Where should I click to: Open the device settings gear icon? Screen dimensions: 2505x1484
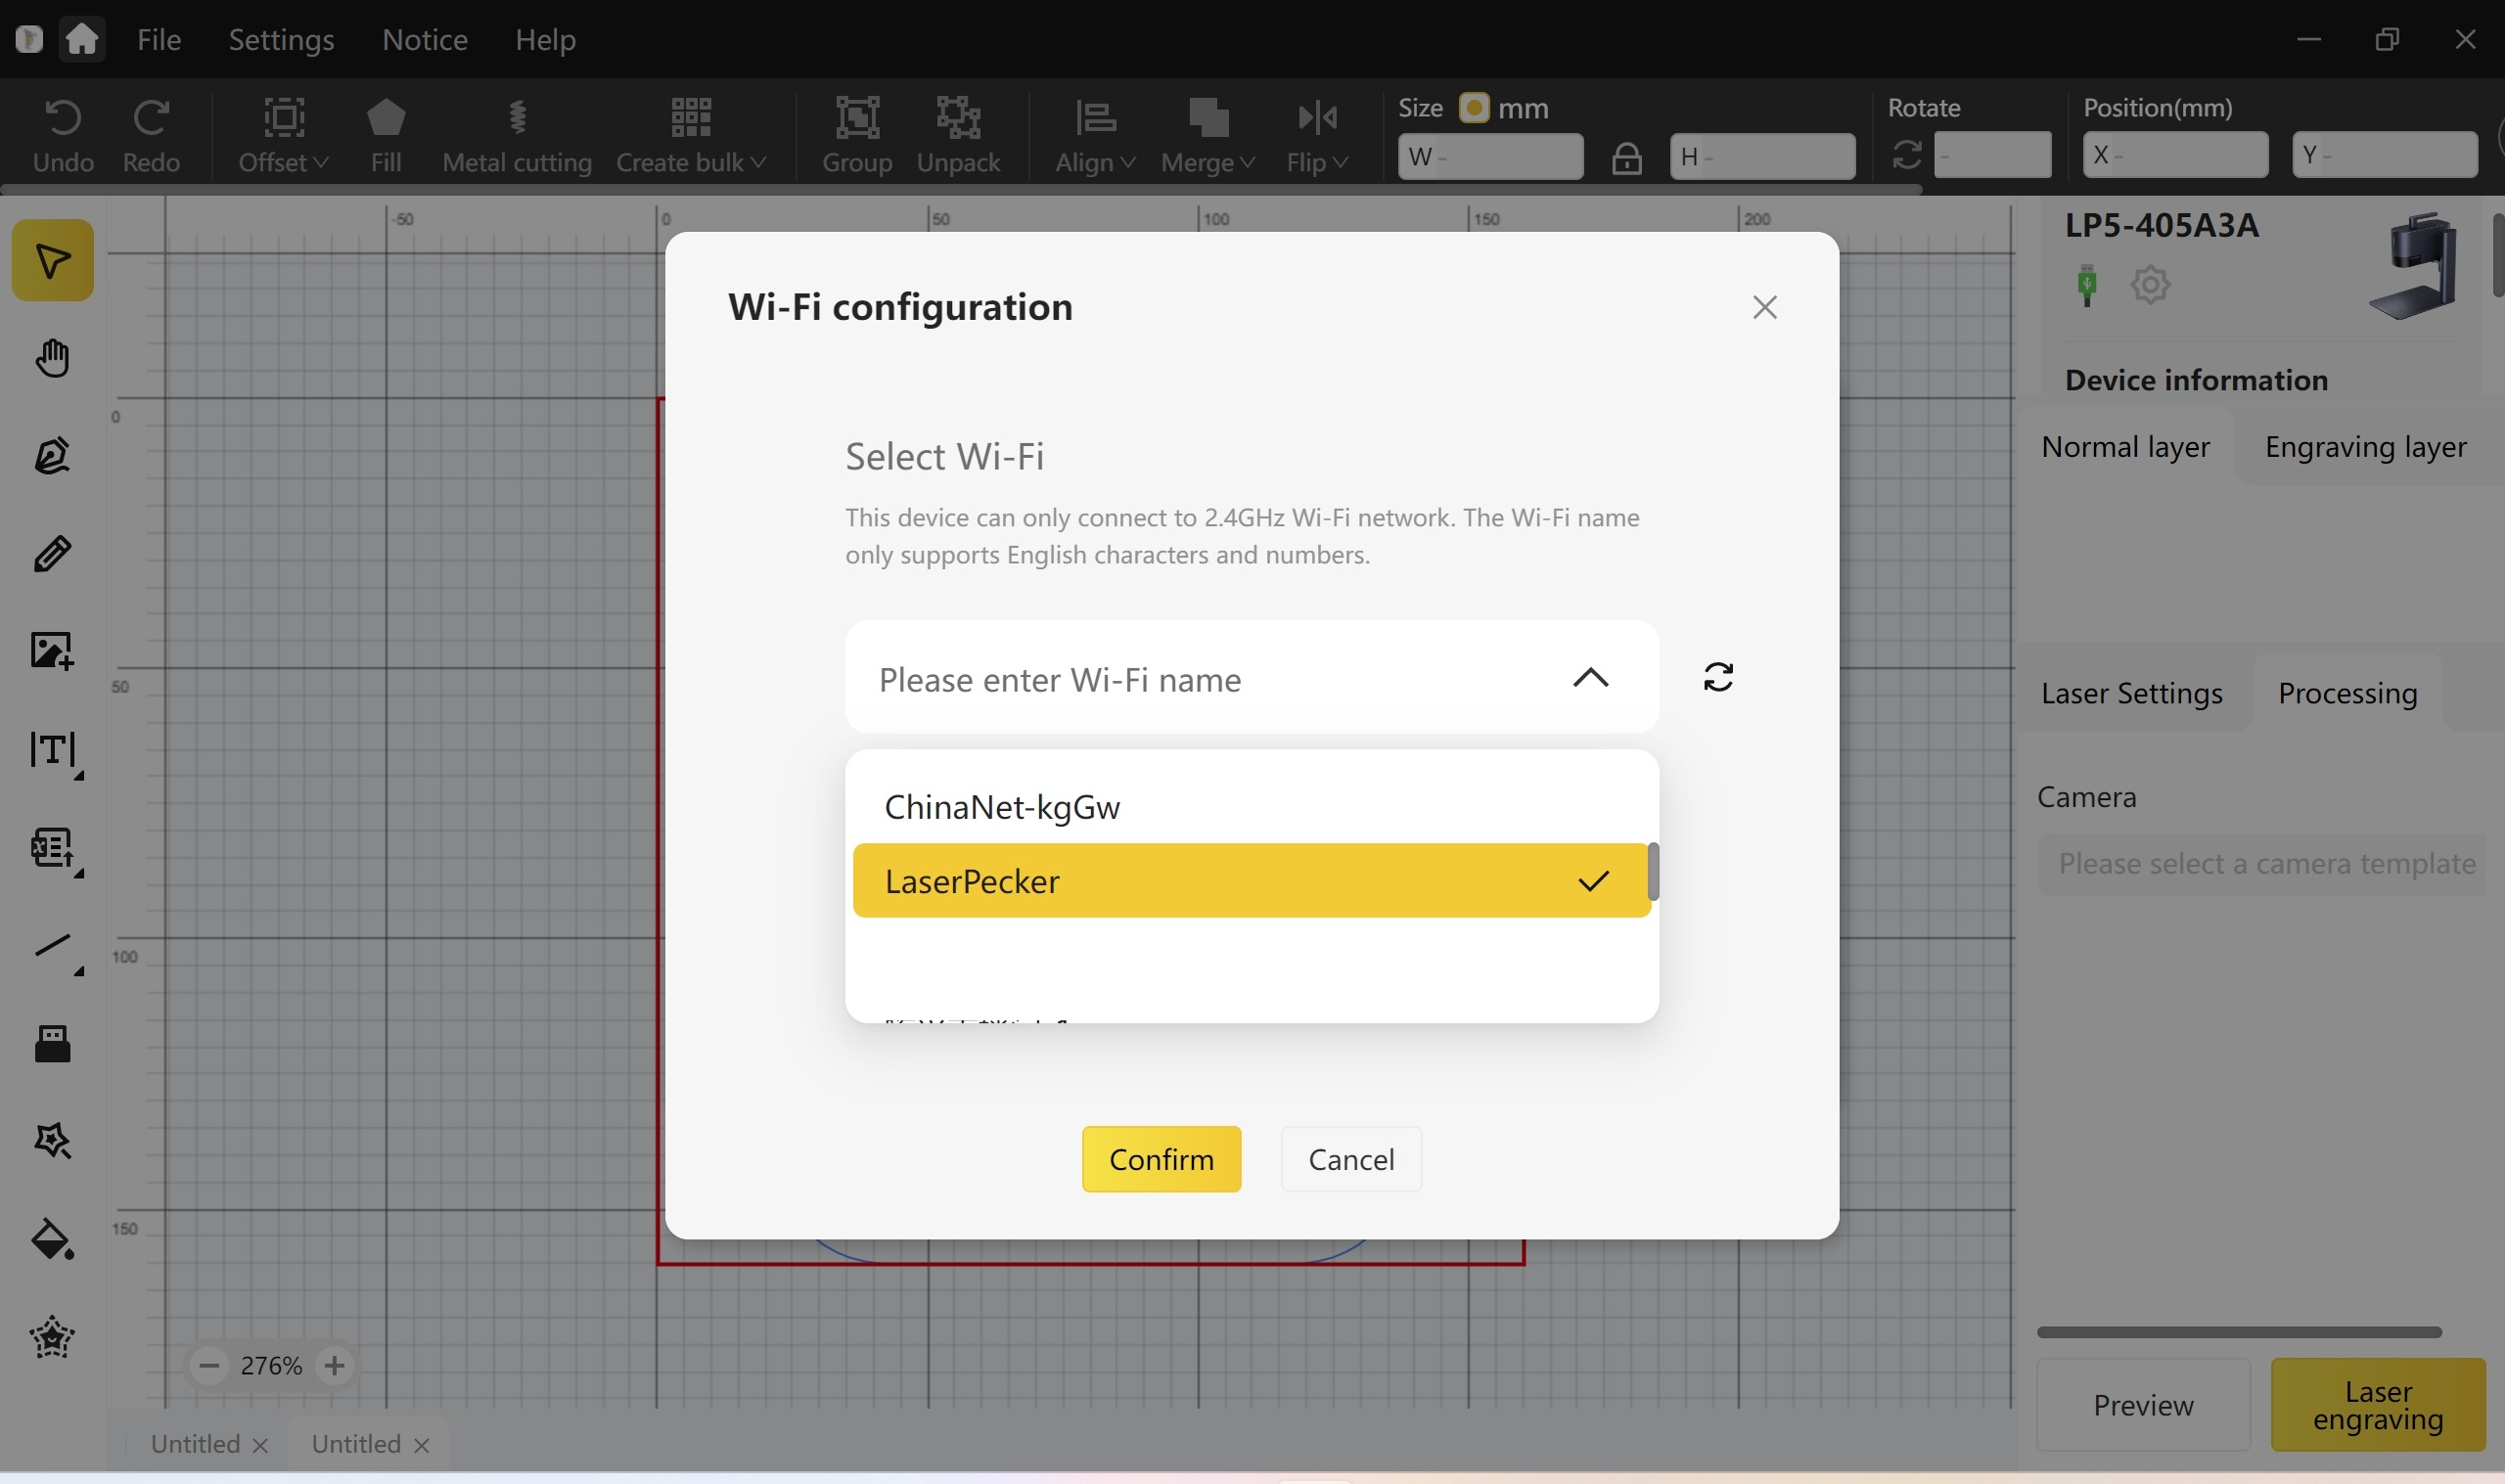(x=2149, y=286)
